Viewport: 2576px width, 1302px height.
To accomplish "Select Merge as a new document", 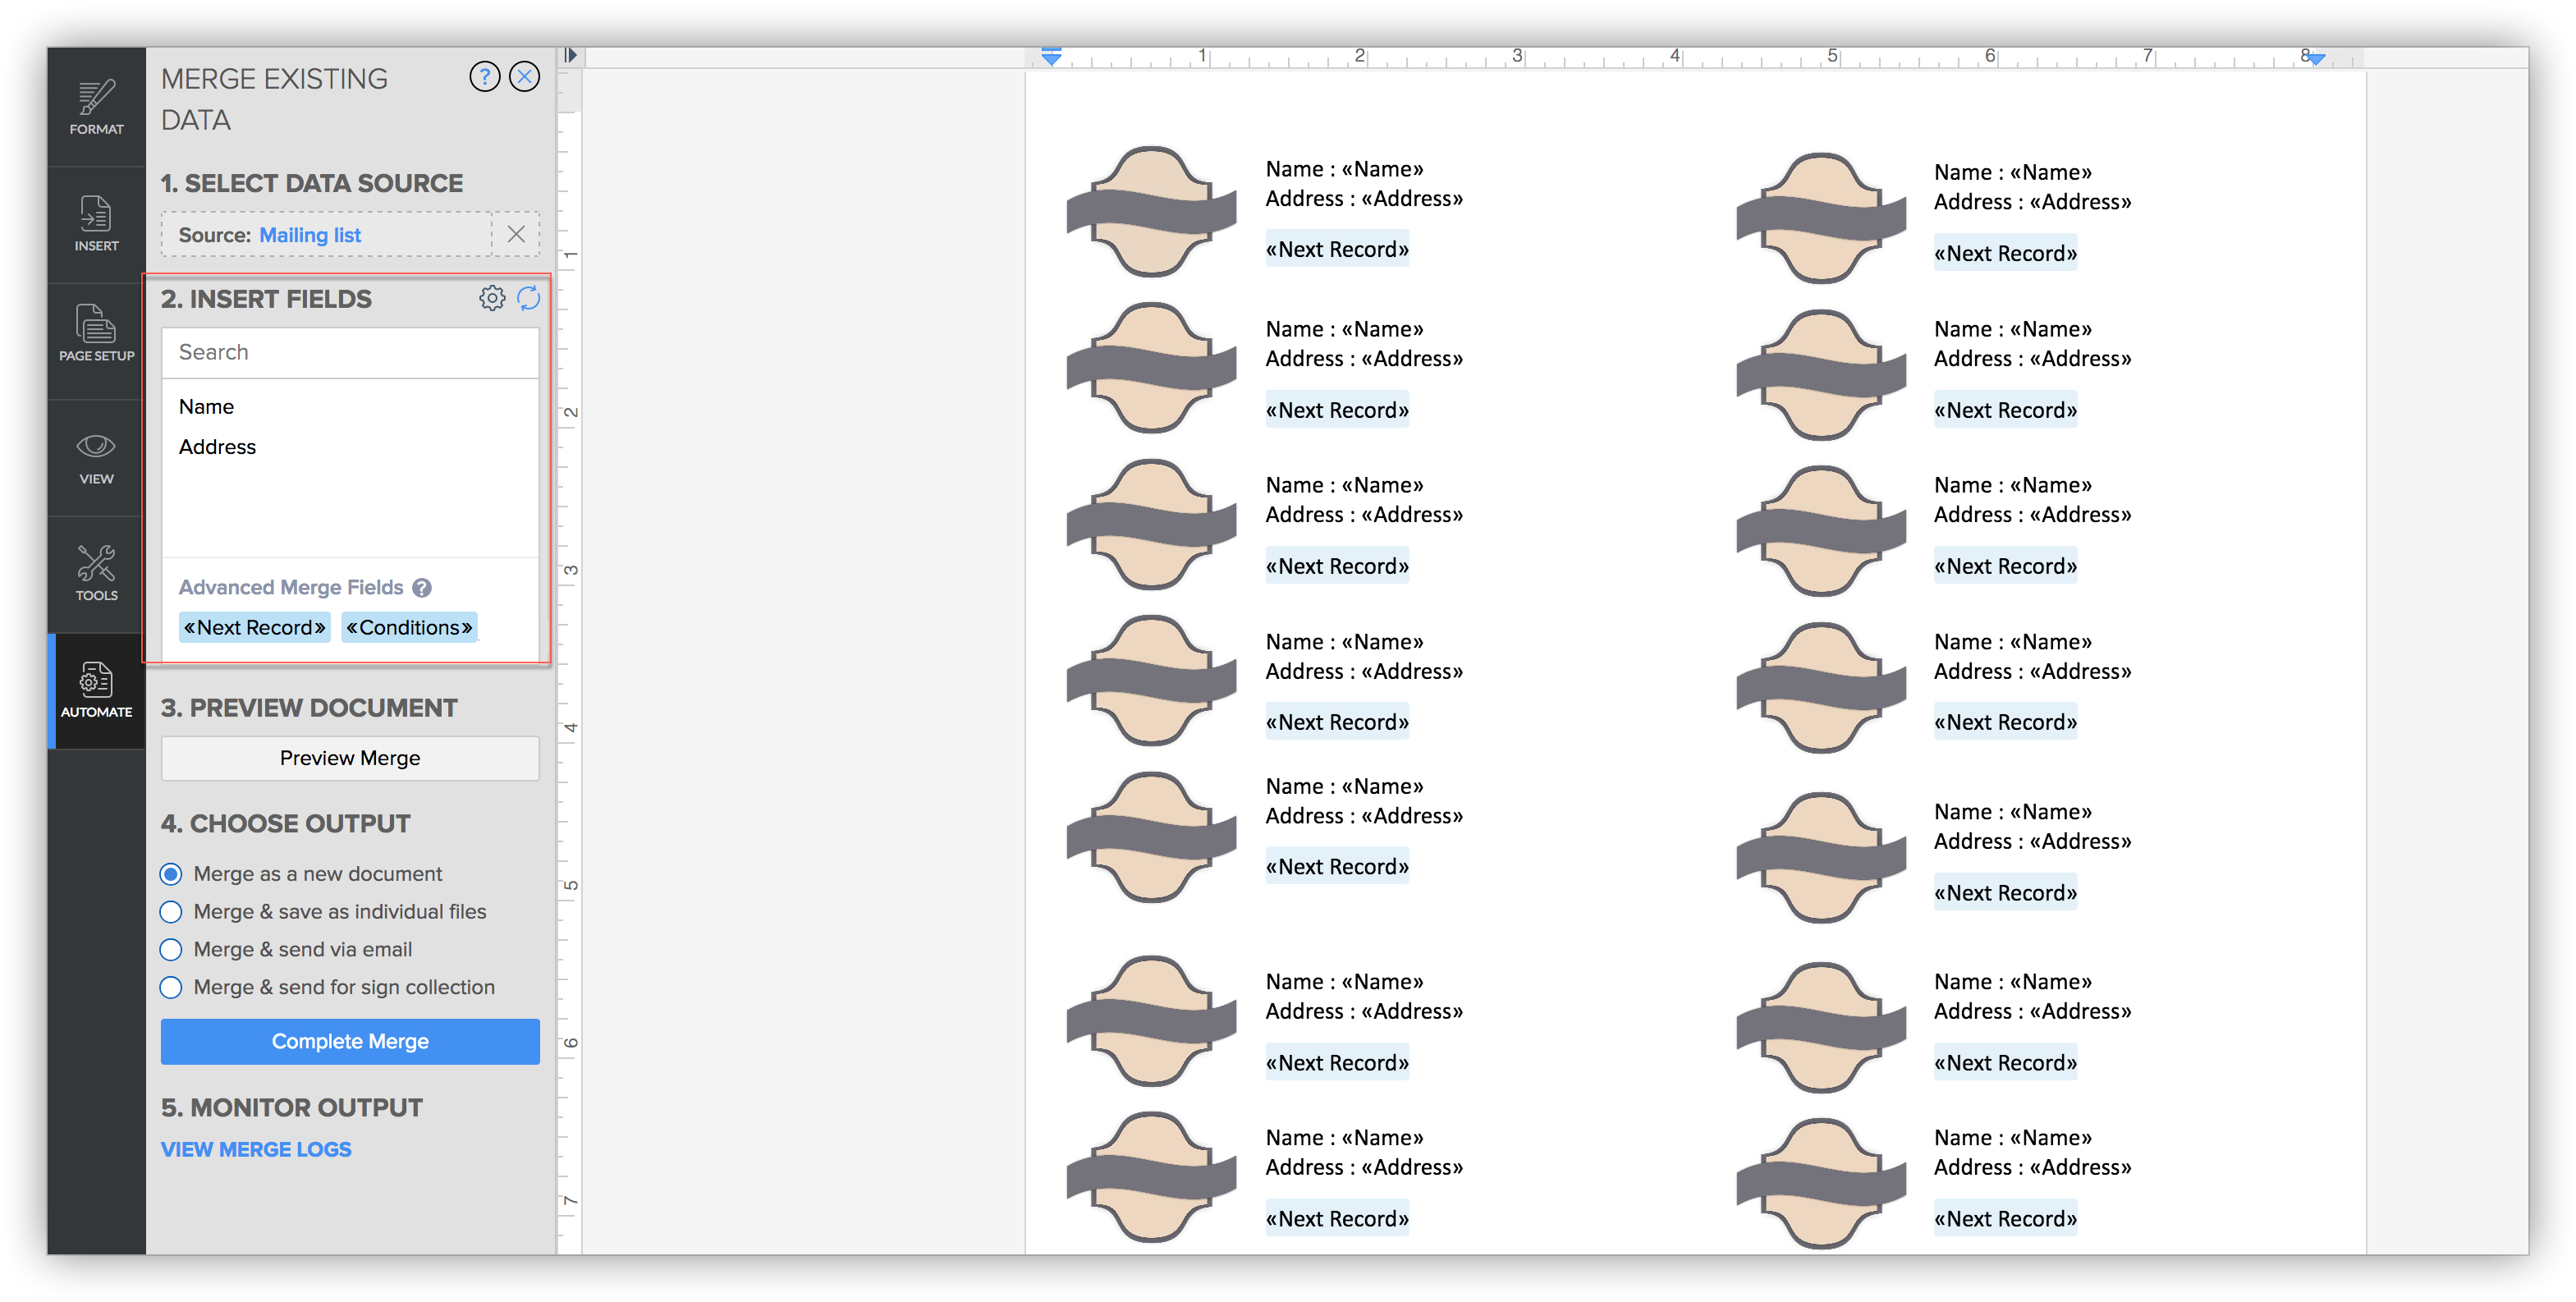I will coord(171,873).
